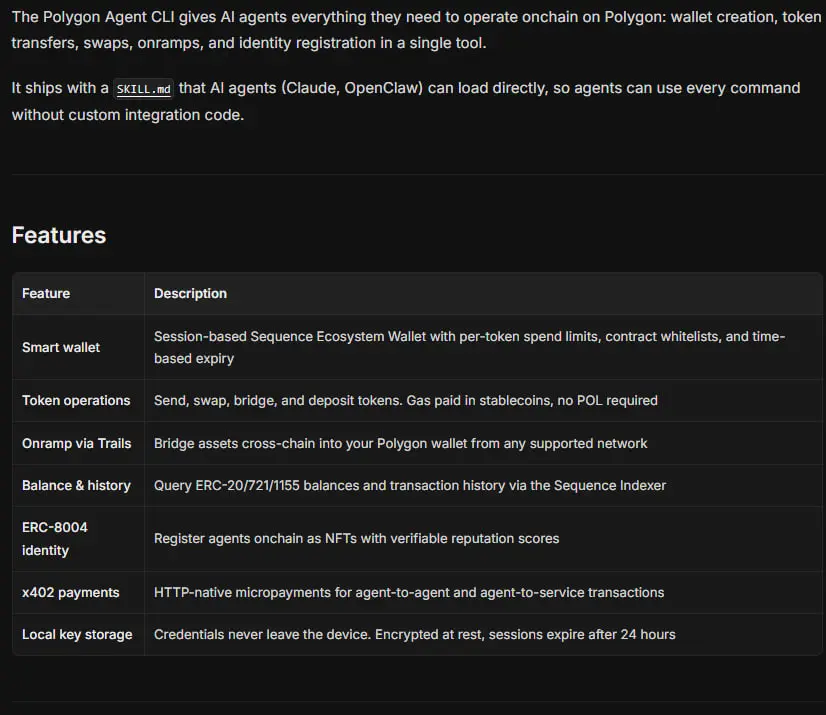Select the Token operations feature cell
Screen dimensions: 826x715
click(76, 400)
